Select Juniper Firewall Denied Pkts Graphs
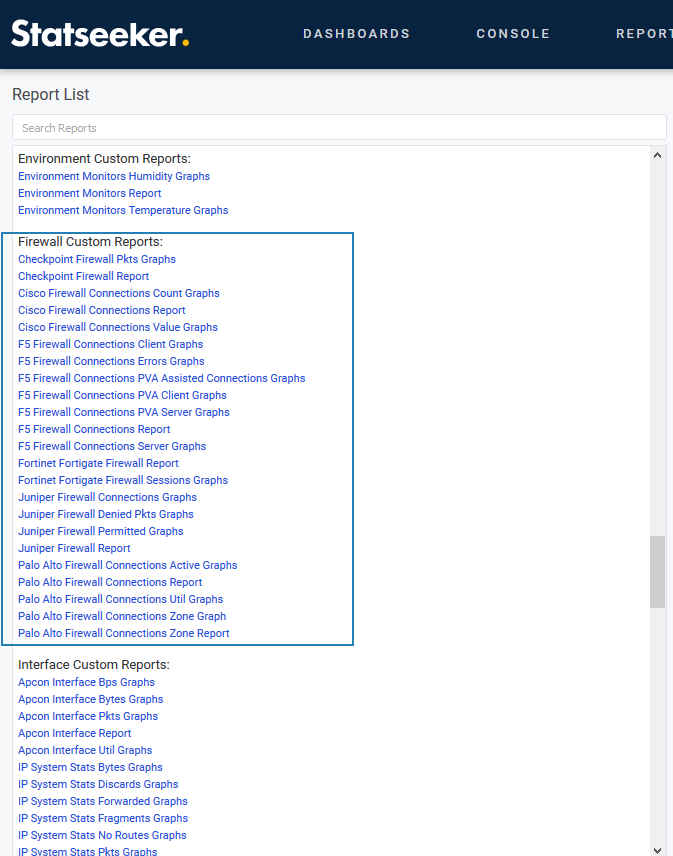Image resolution: width=673 pixels, height=856 pixels. click(106, 514)
